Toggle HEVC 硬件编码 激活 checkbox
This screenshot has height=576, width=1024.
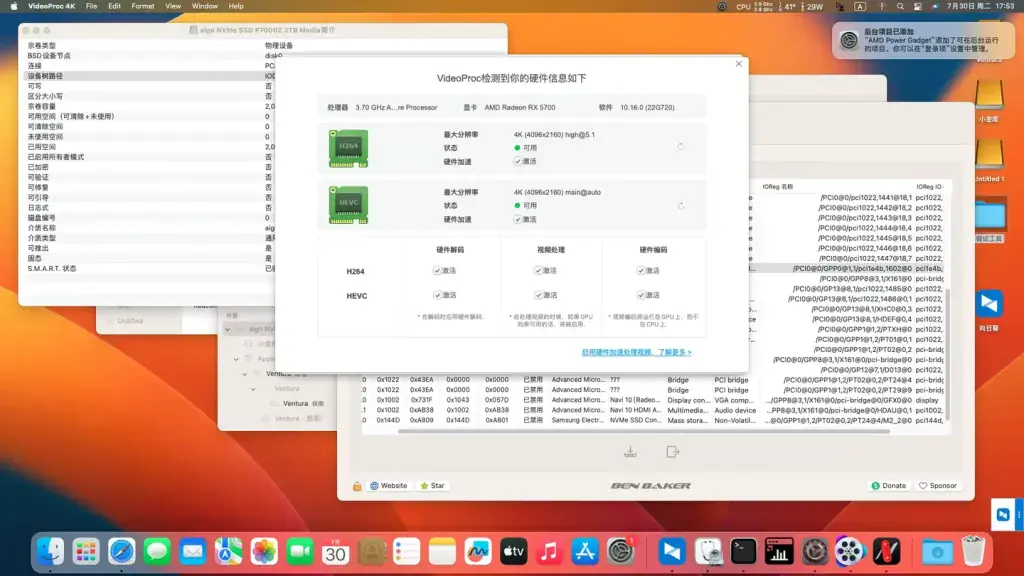[x=641, y=295]
